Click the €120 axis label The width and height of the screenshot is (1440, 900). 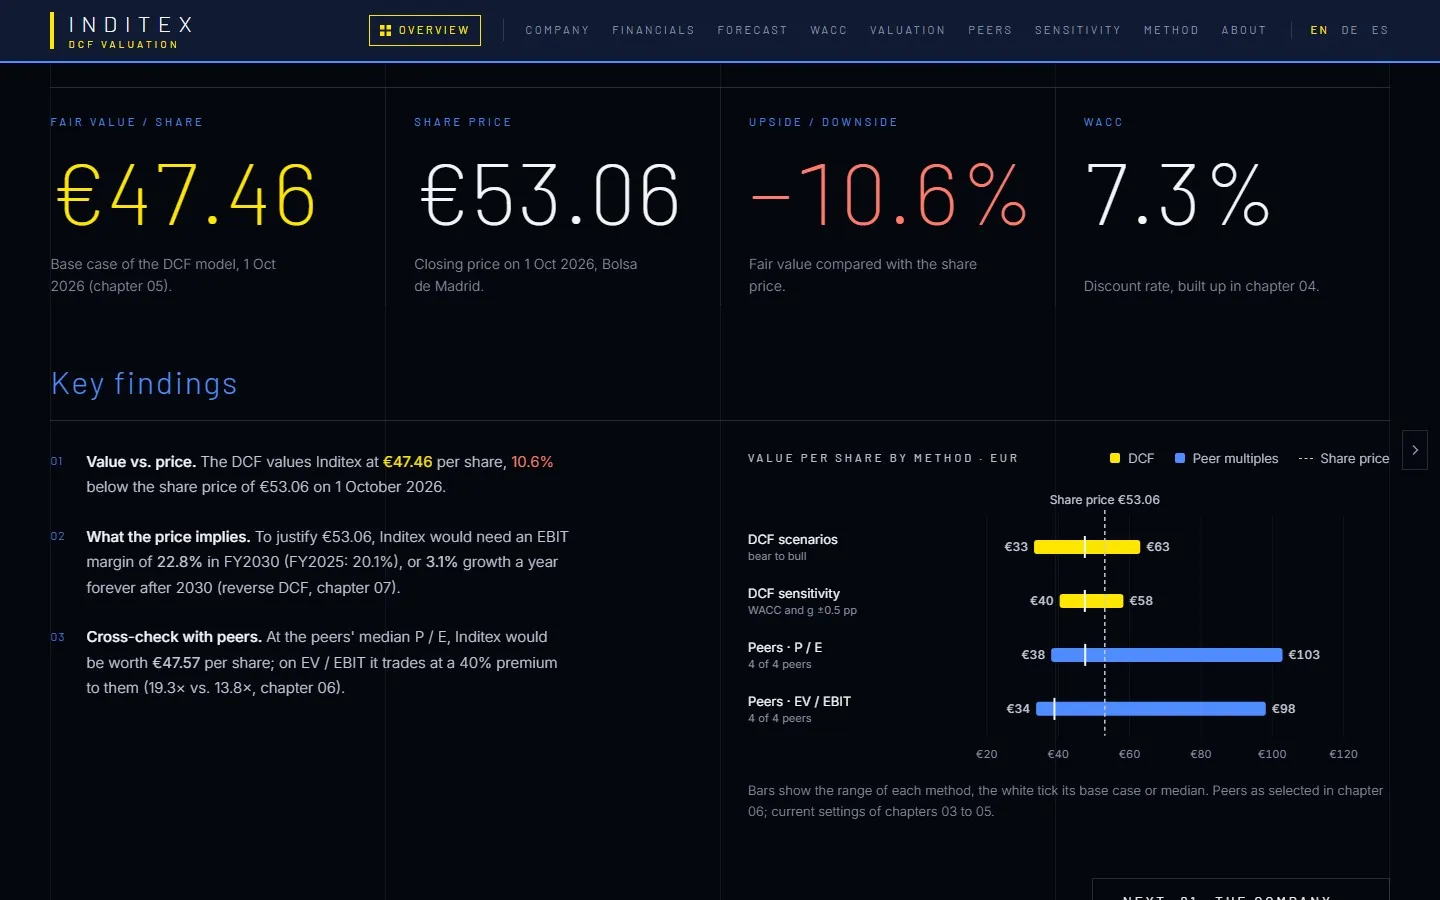pyautogui.click(x=1343, y=754)
